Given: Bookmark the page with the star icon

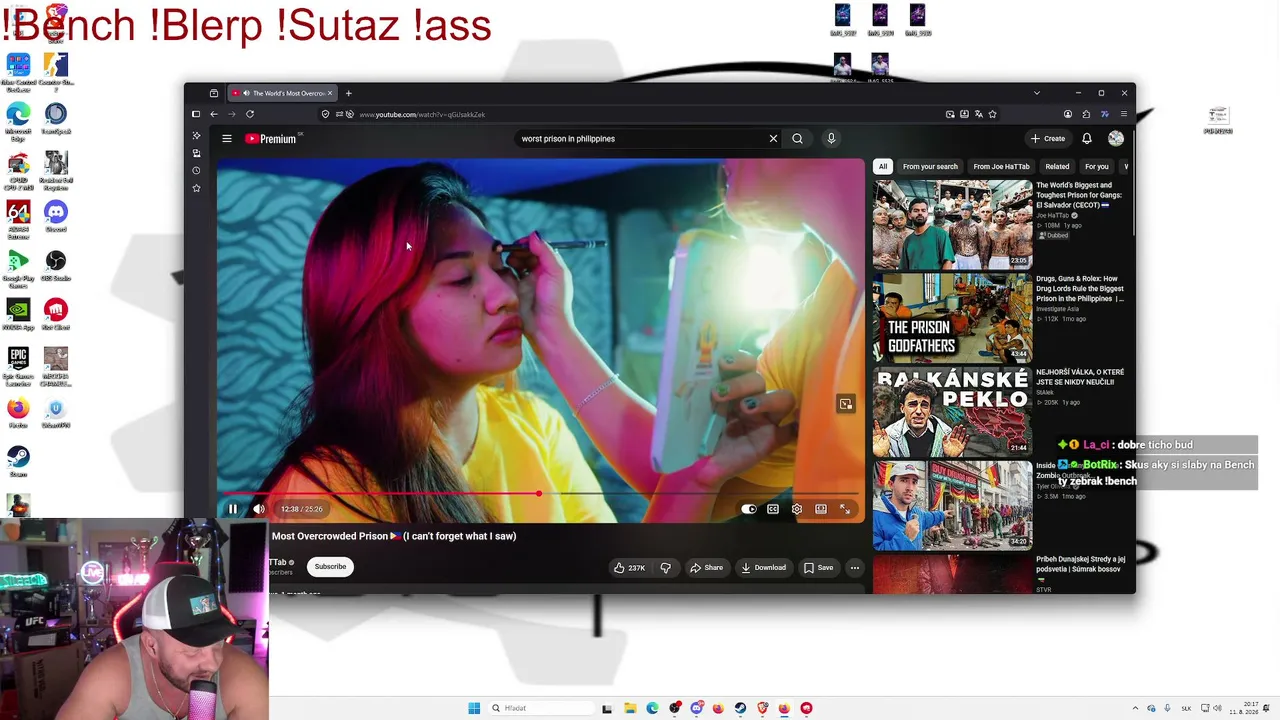Looking at the screenshot, I should 992,114.
